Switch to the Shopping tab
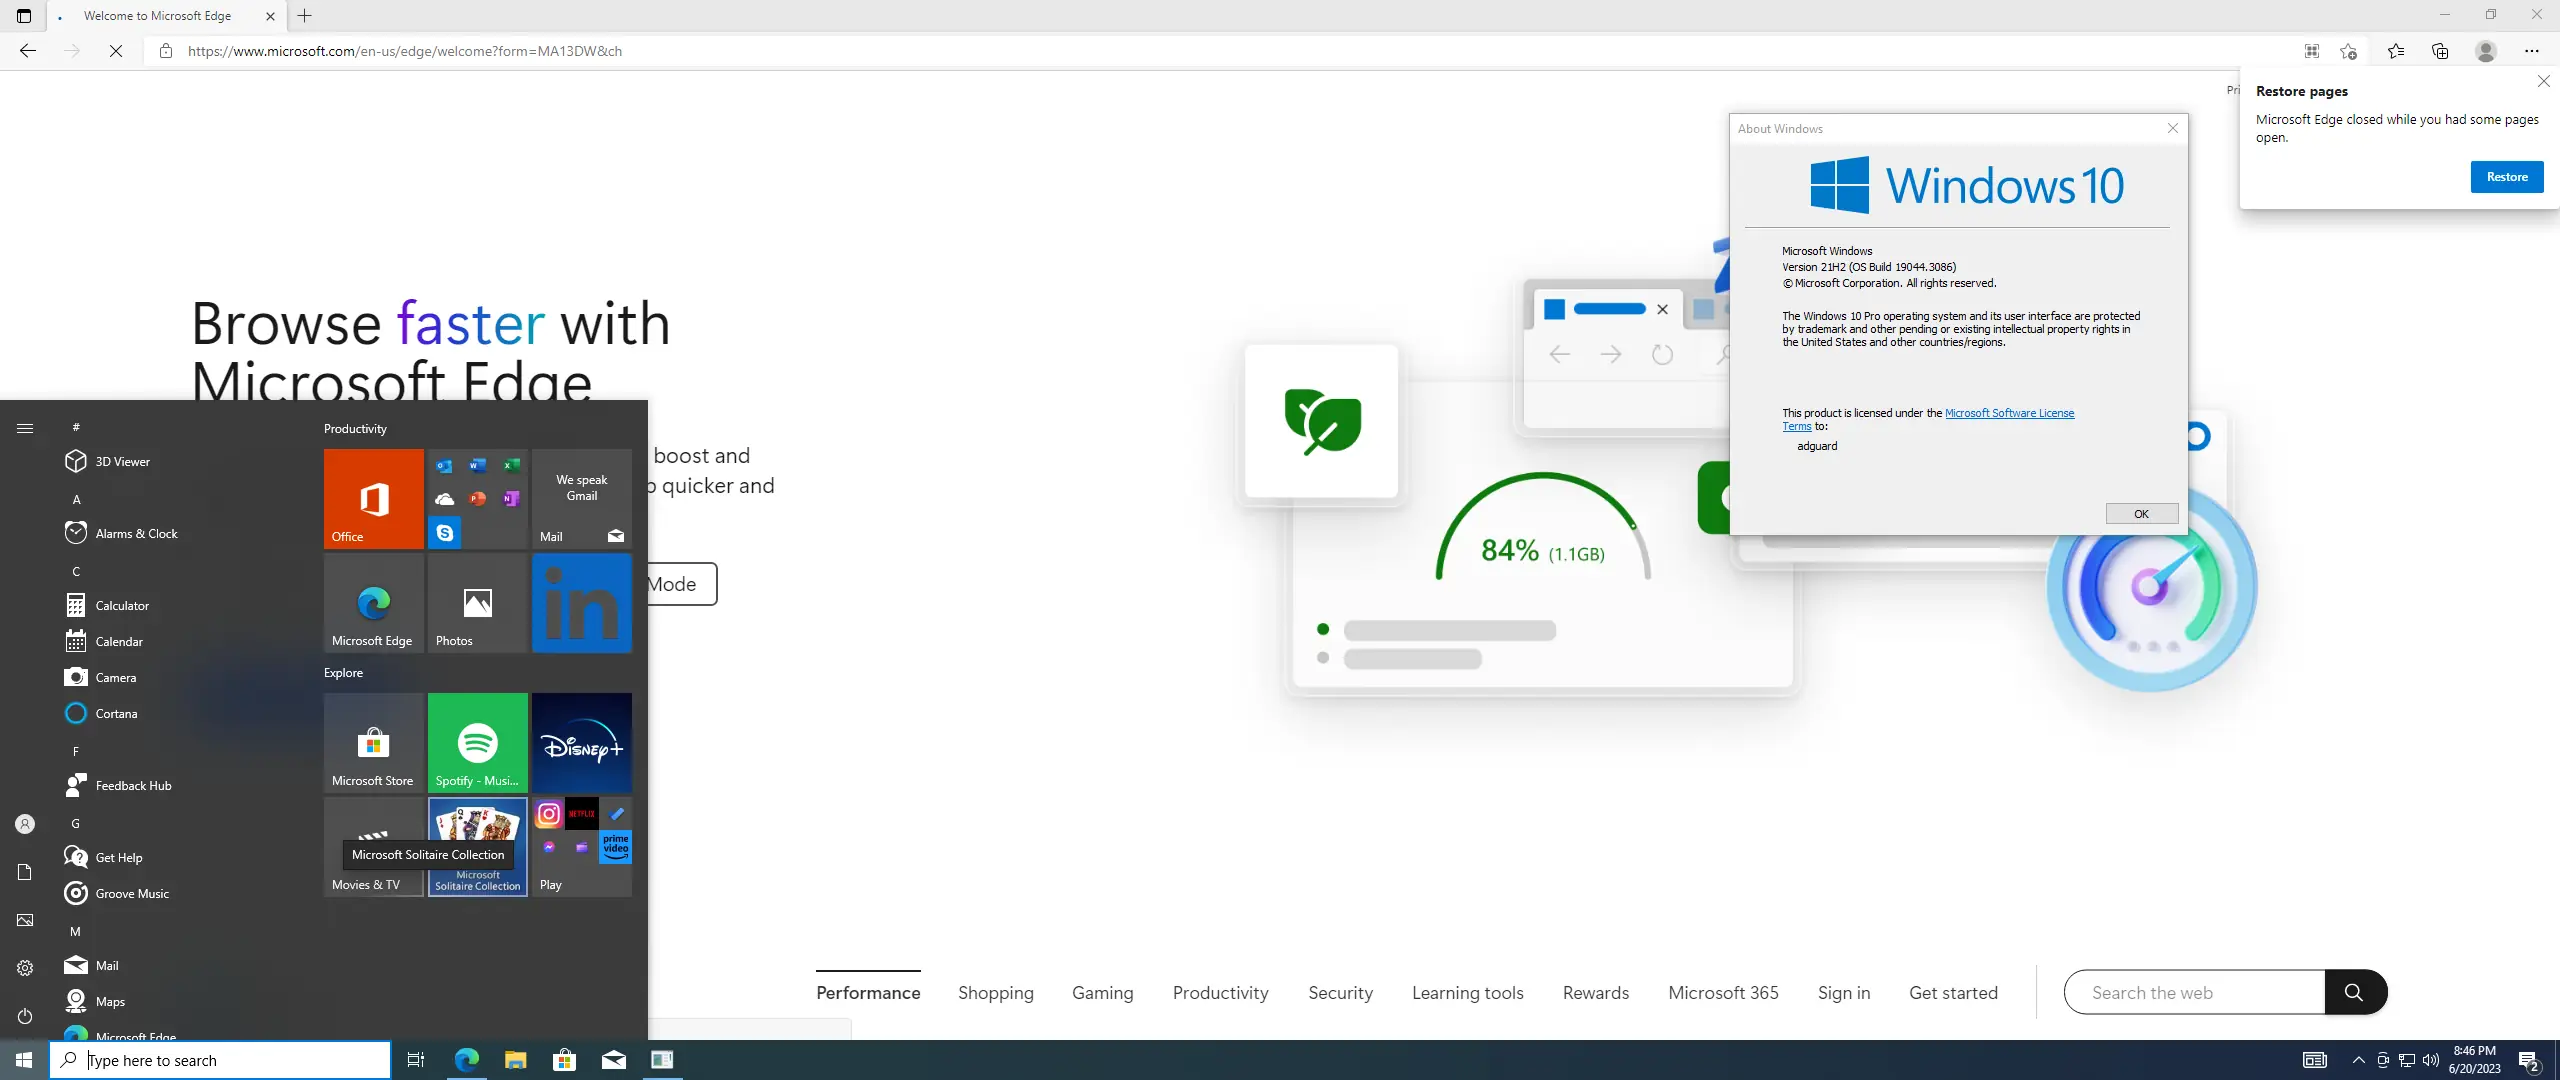Image resolution: width=2560 pixels, height=1080 pixels. click(x=995, y=993)
